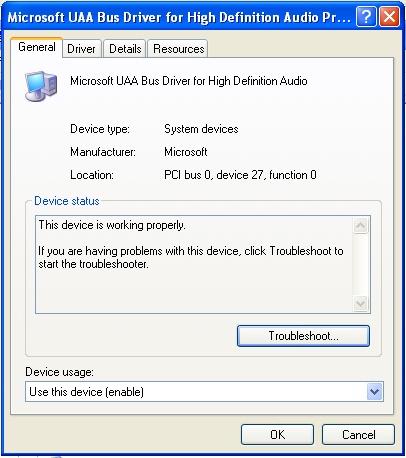The image size is (406, 458).
Task: Dismiss dialog with the Cancel button
Action: tap(358, 435)
